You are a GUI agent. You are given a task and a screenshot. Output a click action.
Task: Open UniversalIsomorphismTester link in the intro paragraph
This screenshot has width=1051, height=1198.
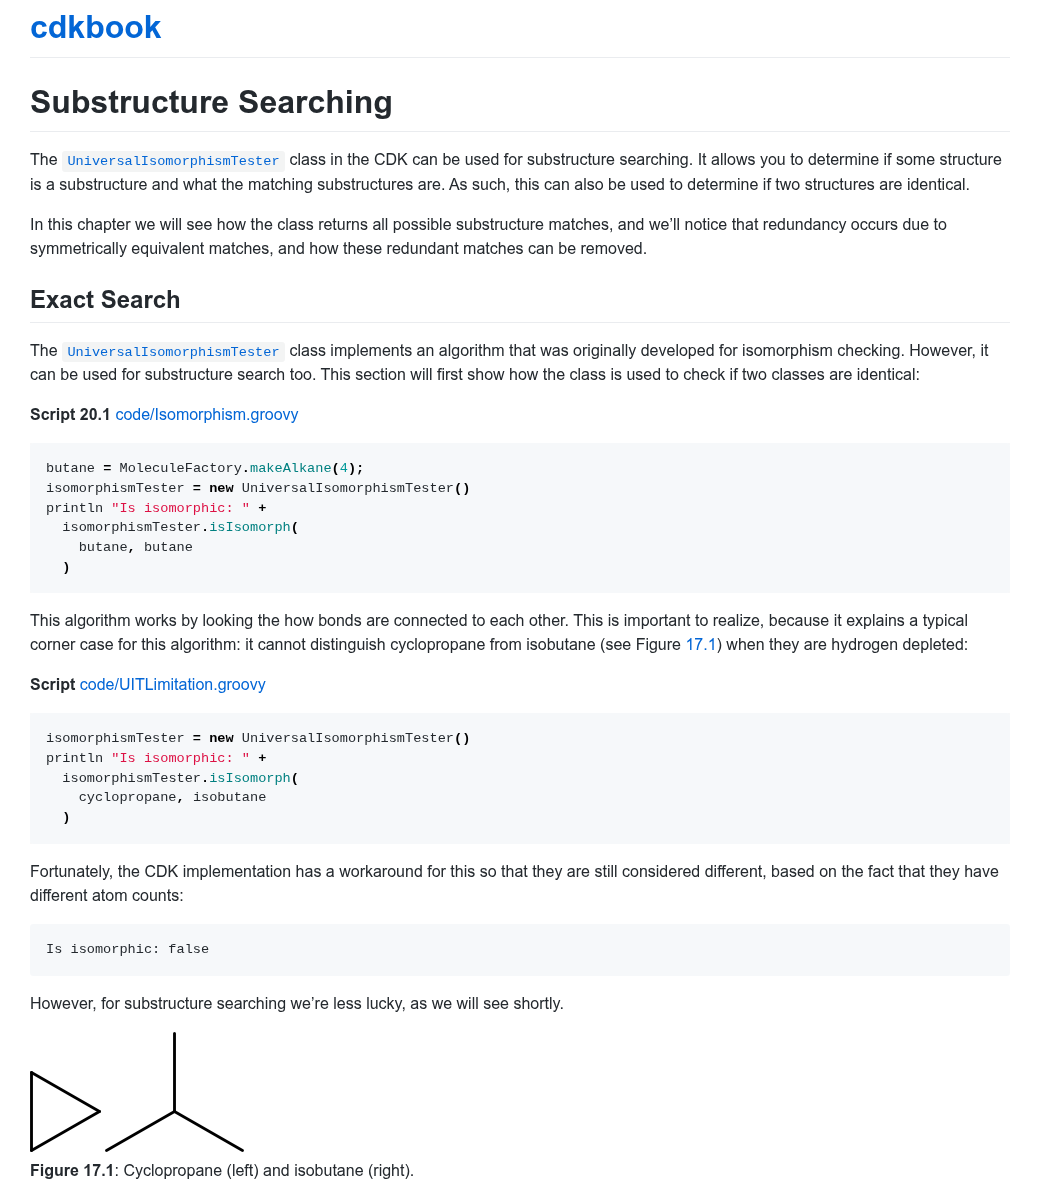pyautogui.click(x=173, y=161)
